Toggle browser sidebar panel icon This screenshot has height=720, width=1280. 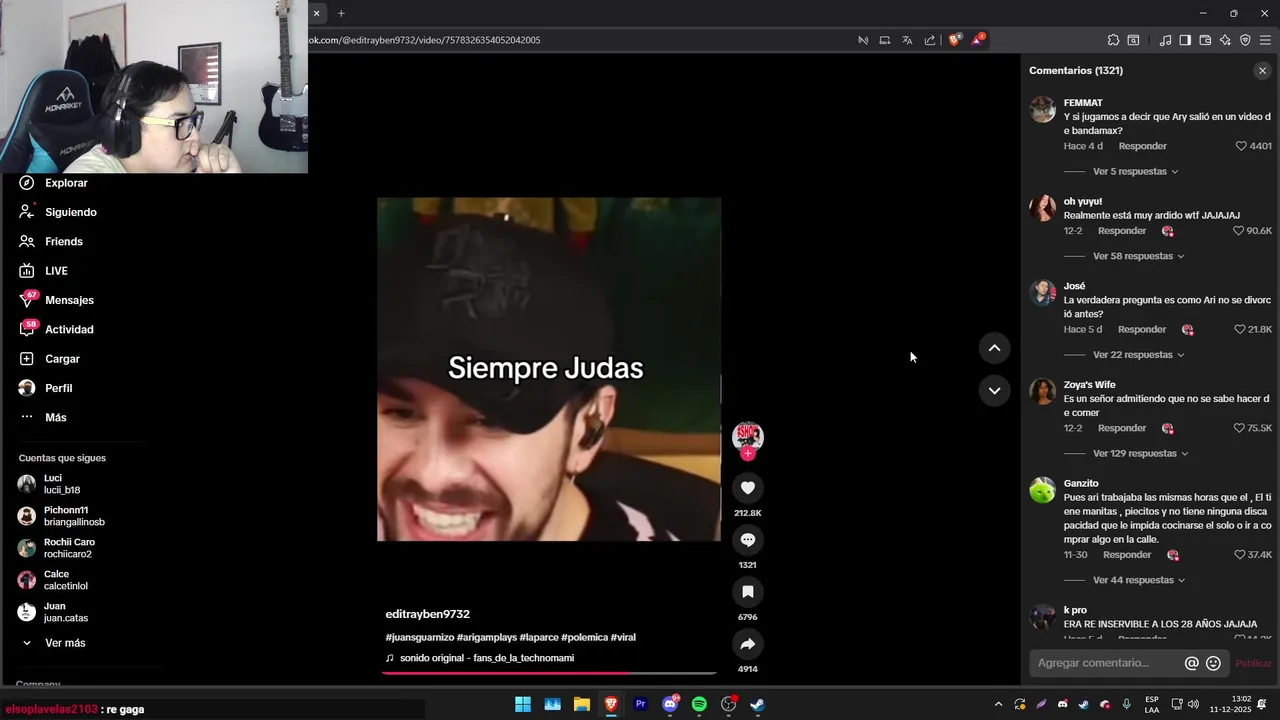1185,40
